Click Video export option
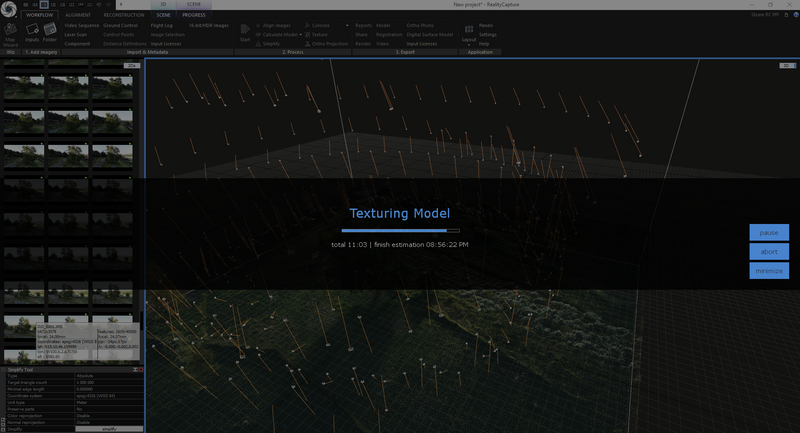Viewport: 800px width, 433px height. point(382,44)
